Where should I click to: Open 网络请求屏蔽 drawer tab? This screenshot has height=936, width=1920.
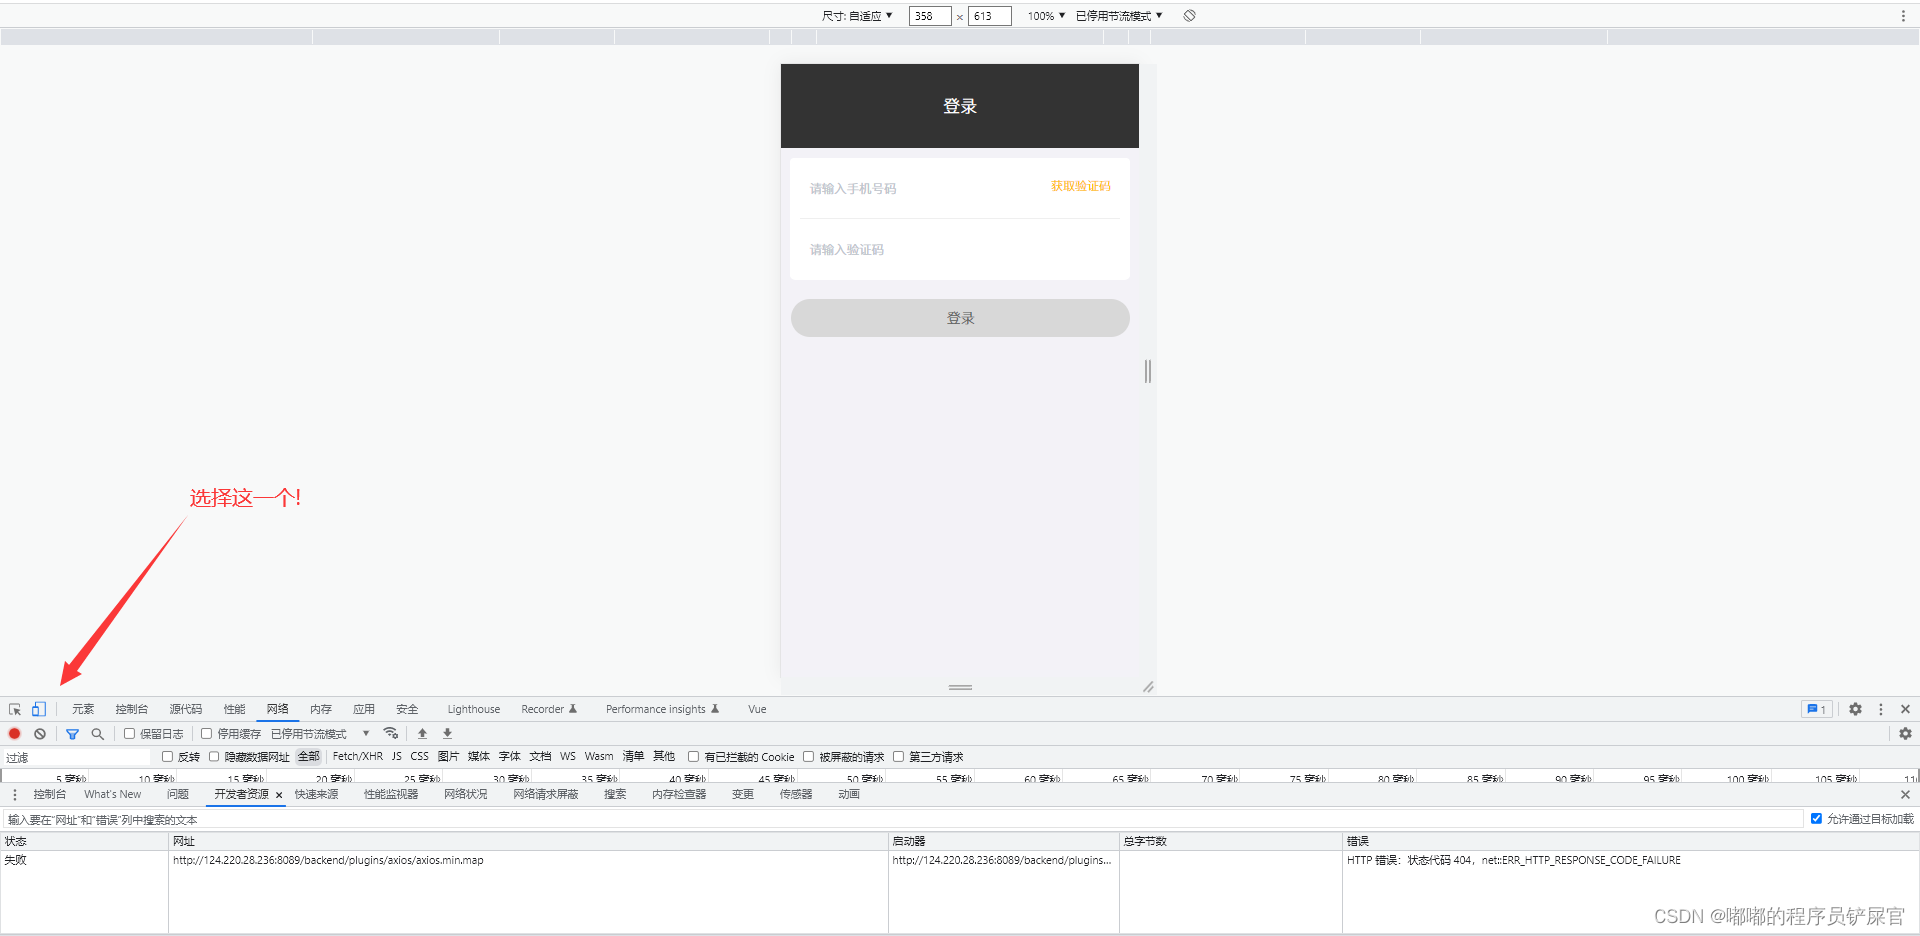545,794
